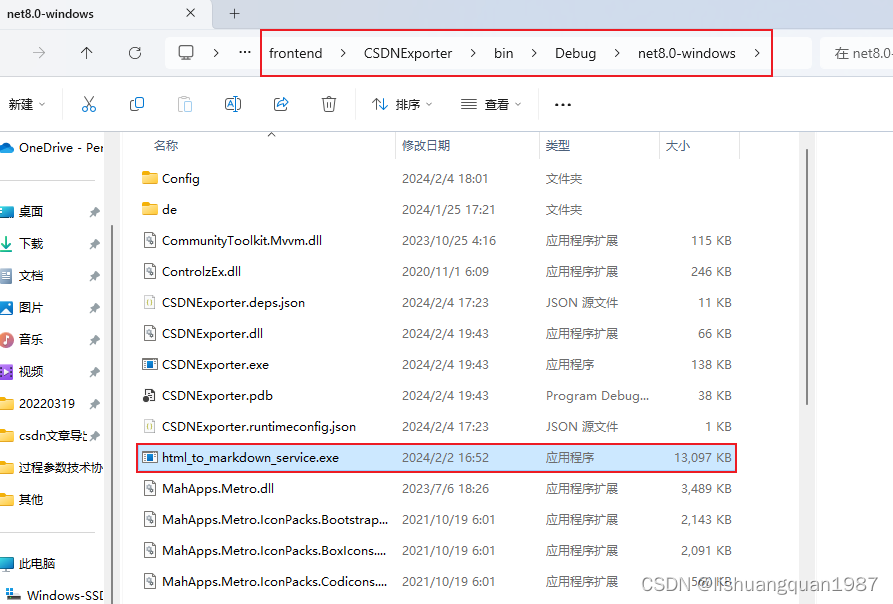
Task: Click the Debug breadcrumb segment
Action: (x=575, y=53)
